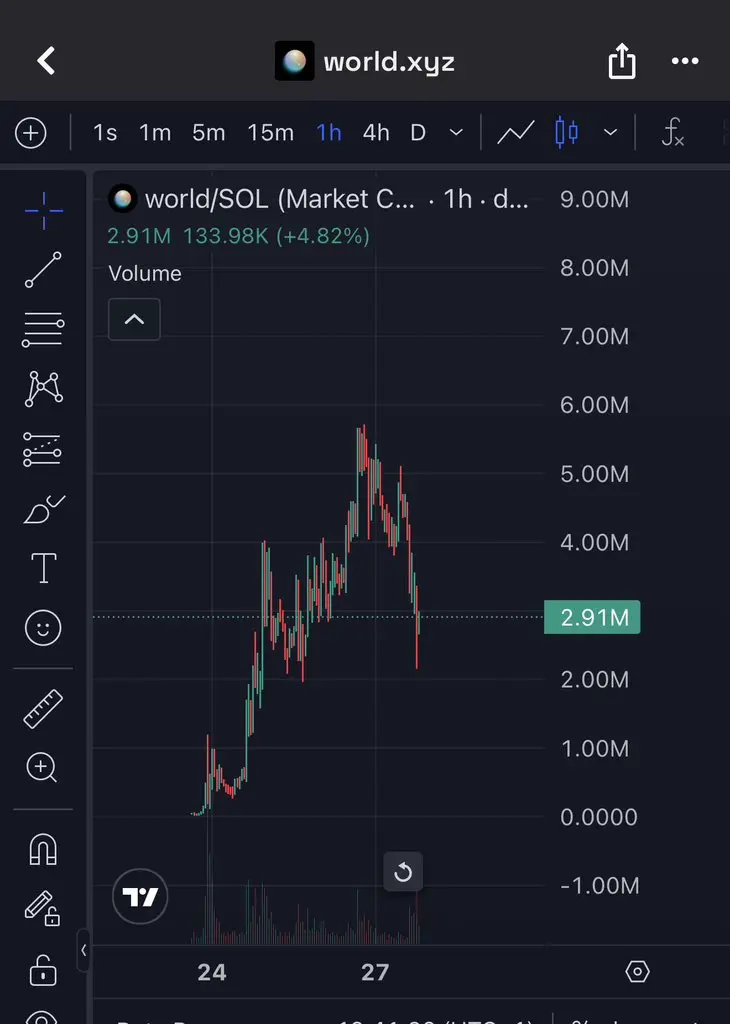
Task: Open the three-dots more options menu
Action: 685,61
